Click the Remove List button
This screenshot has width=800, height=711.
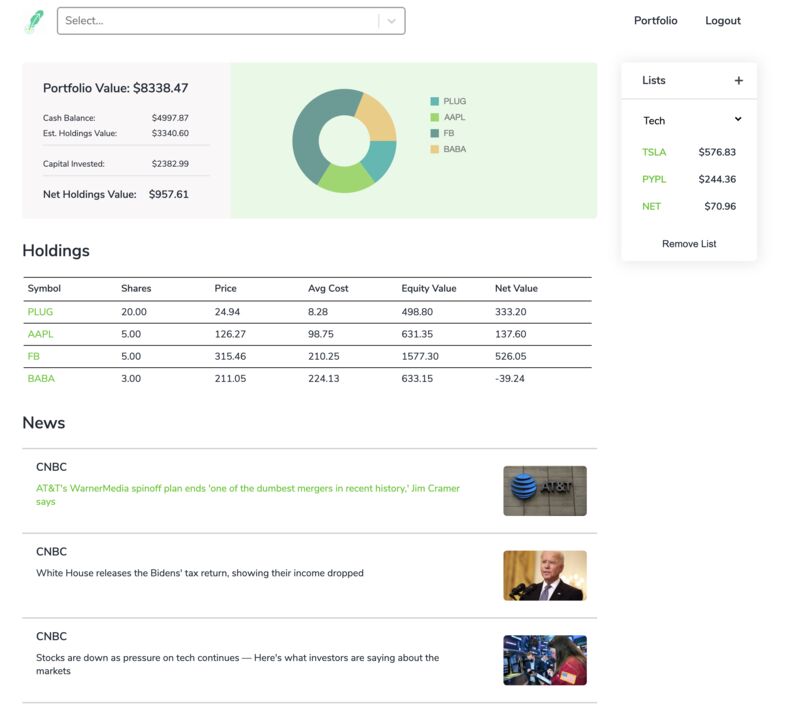[x=689, y=244]
